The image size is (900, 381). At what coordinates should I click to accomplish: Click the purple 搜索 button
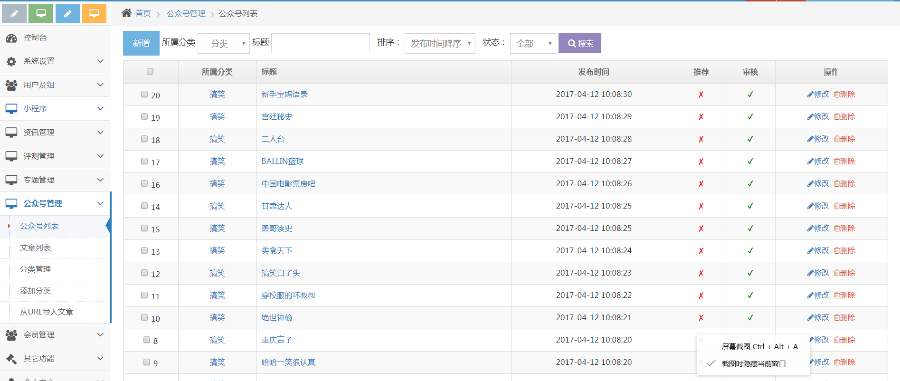pyautogui.click(x=580, y=43)
